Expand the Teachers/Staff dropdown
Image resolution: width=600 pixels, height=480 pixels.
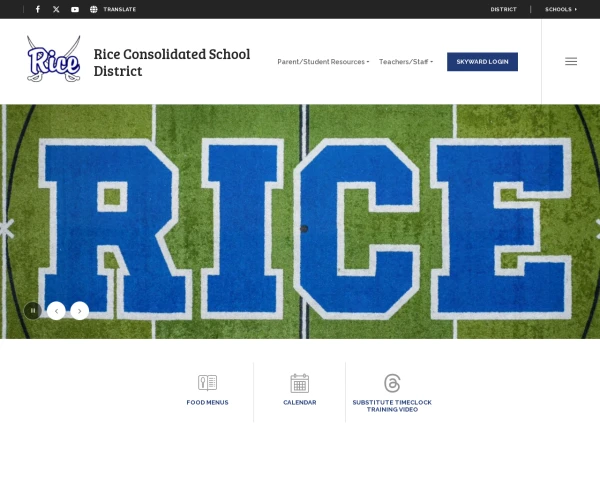tap(406, 62)
